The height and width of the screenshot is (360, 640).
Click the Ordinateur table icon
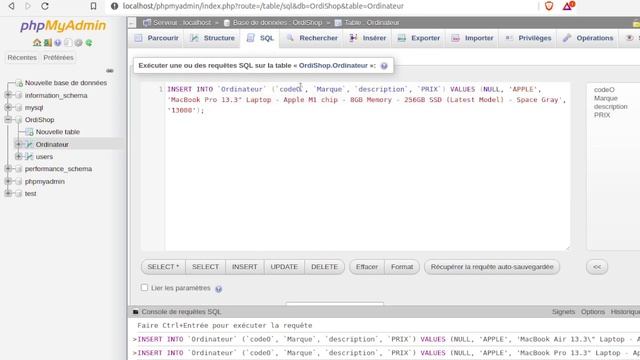pyautogui.click(x=29, y=144)
